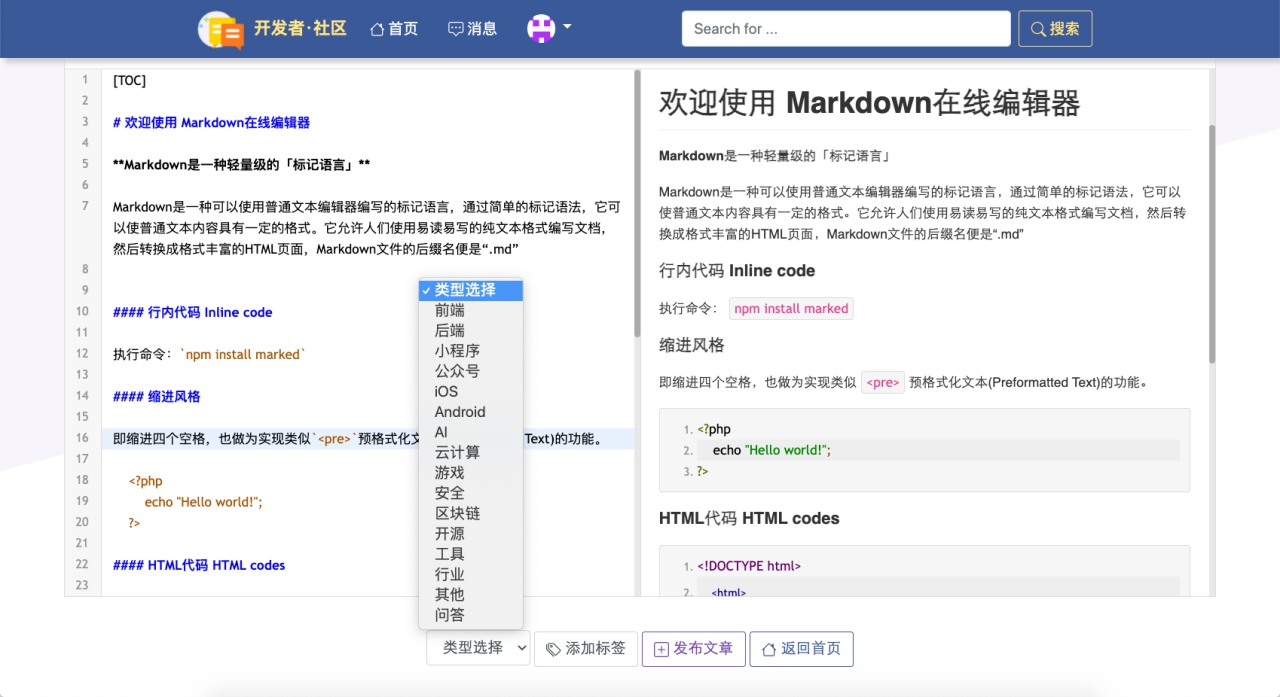Focus the Search for input field

846,29
